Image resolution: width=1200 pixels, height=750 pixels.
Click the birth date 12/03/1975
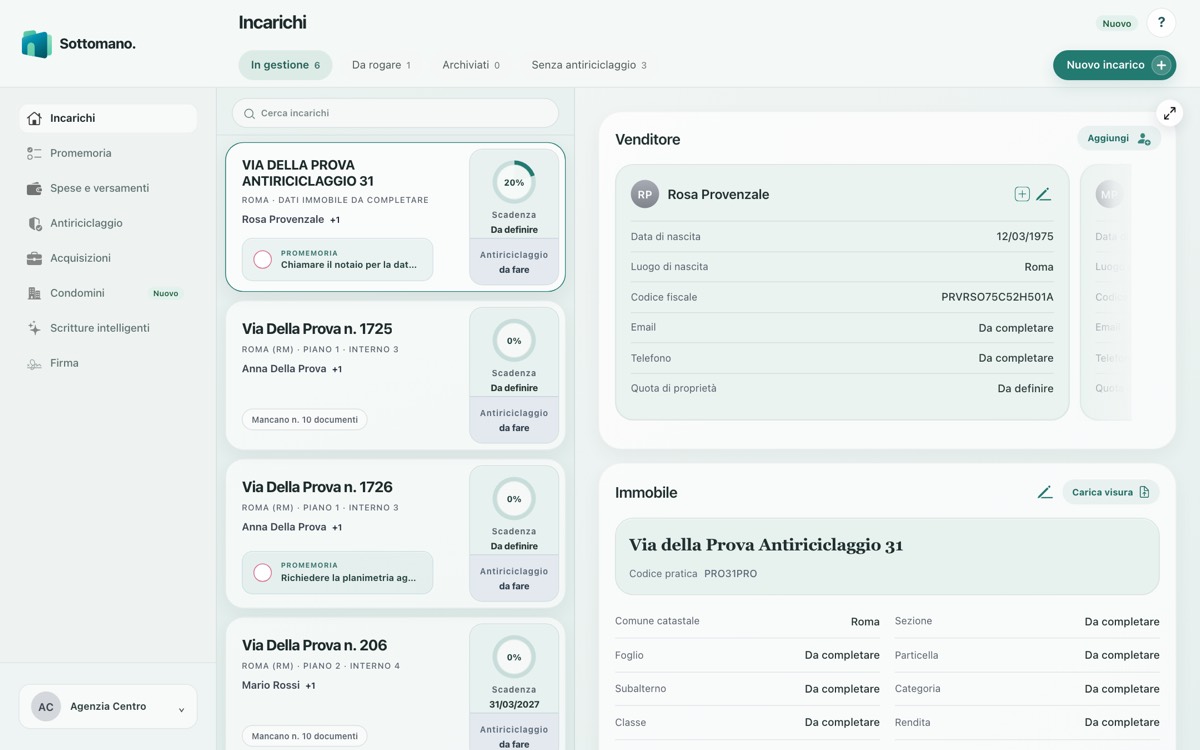click(1025, 237)
